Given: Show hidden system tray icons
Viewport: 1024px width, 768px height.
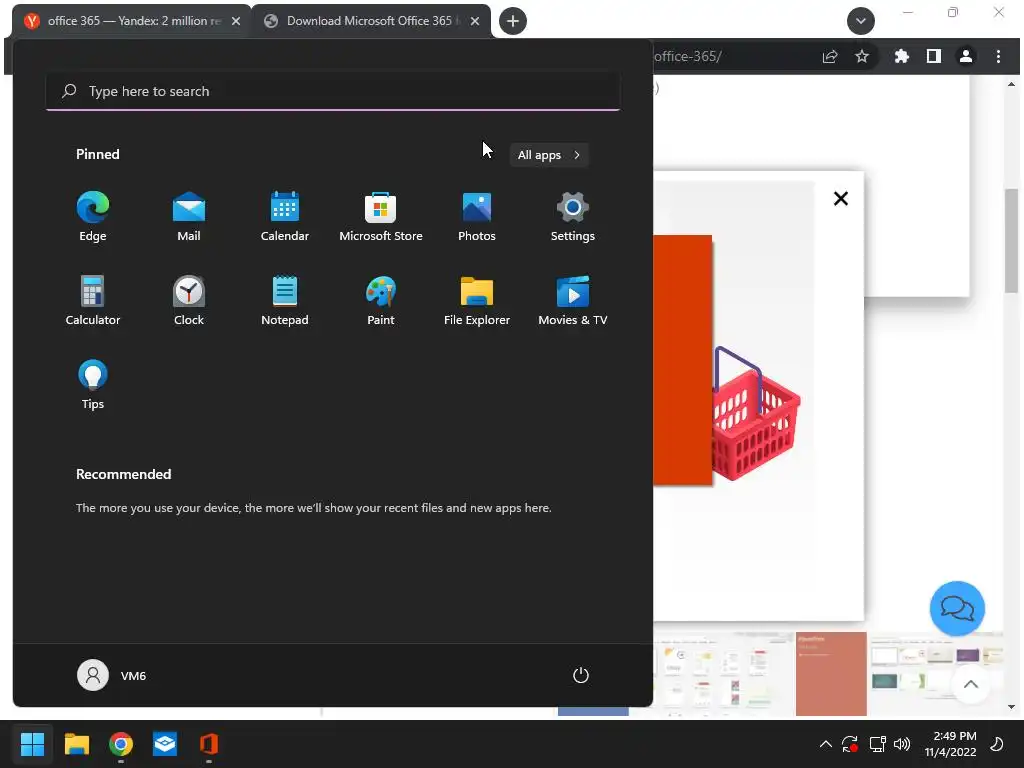Looking at the screenshot, I should click(x=825, y=744).
